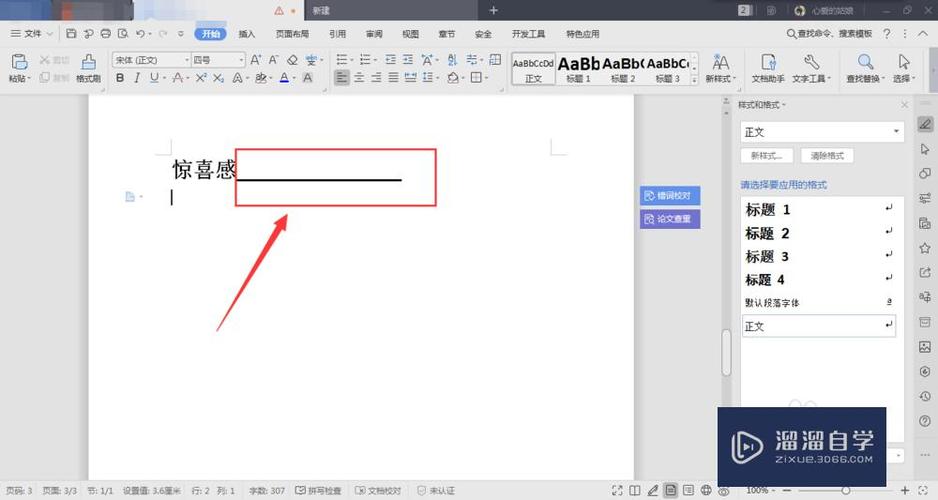Toggle Strikethrough formatting

point(178,78)
